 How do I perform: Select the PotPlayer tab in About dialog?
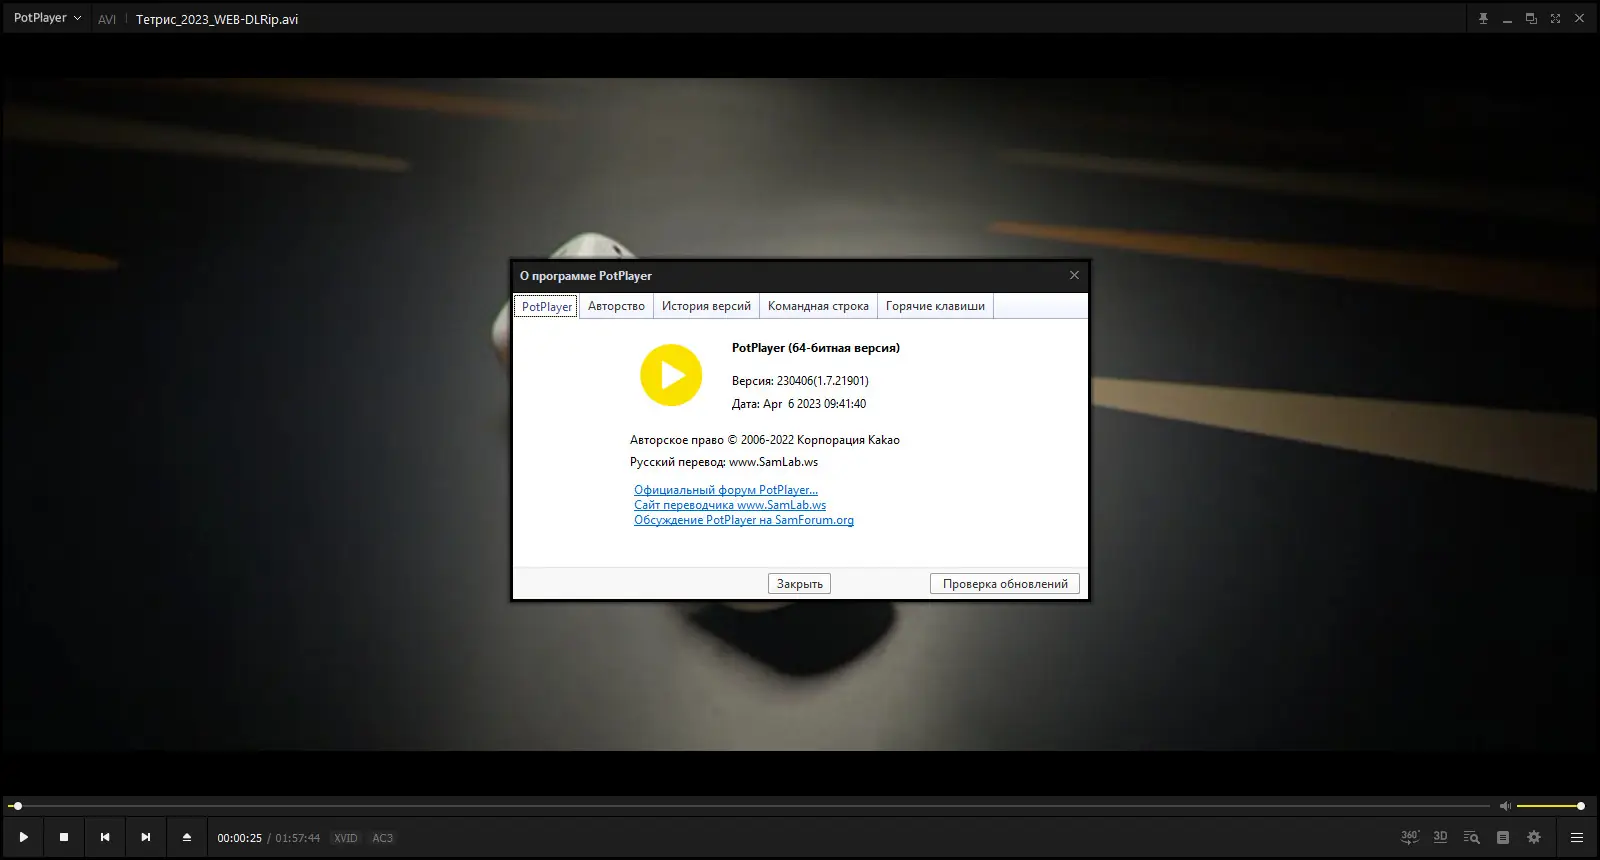tap(547, 306)
